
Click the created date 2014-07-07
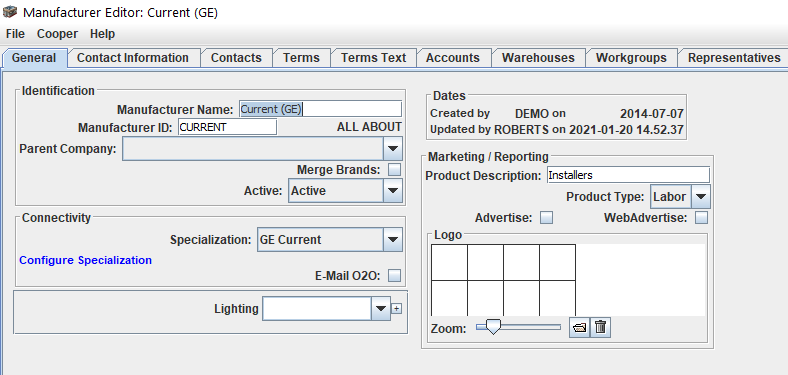[x=652, y=114]
